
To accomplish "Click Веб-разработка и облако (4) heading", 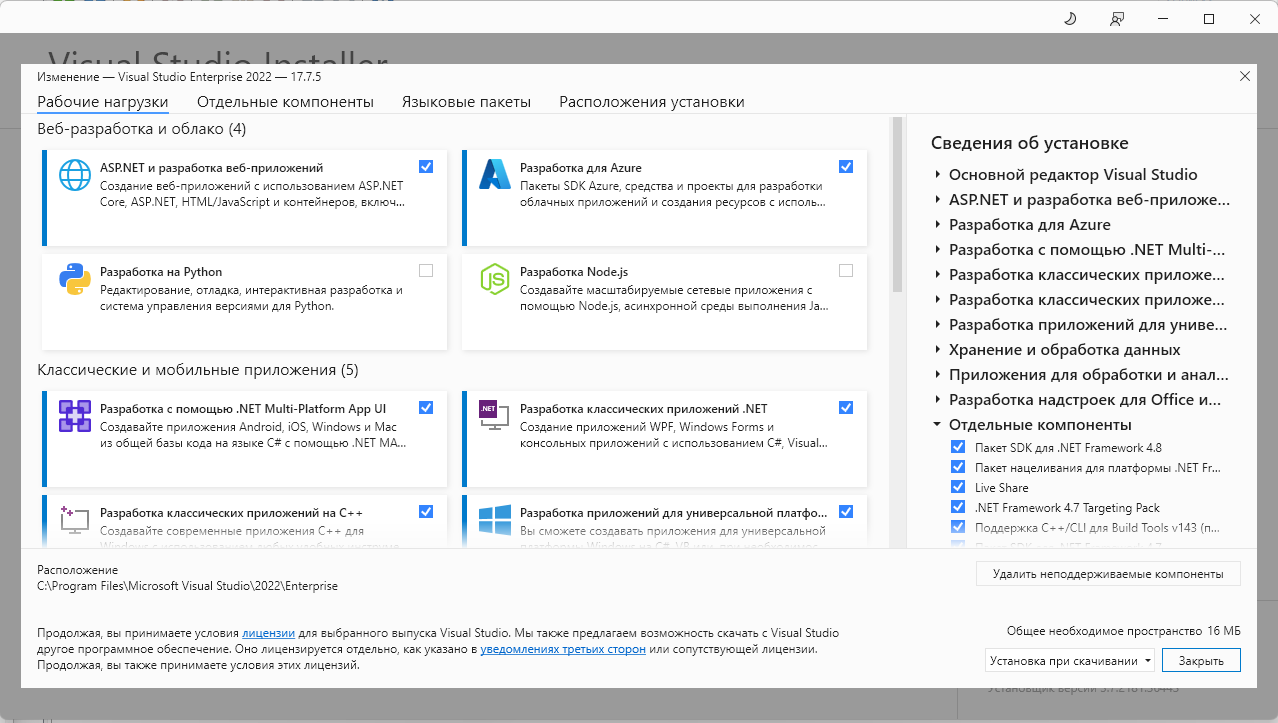I will click(x=141, y=129).
